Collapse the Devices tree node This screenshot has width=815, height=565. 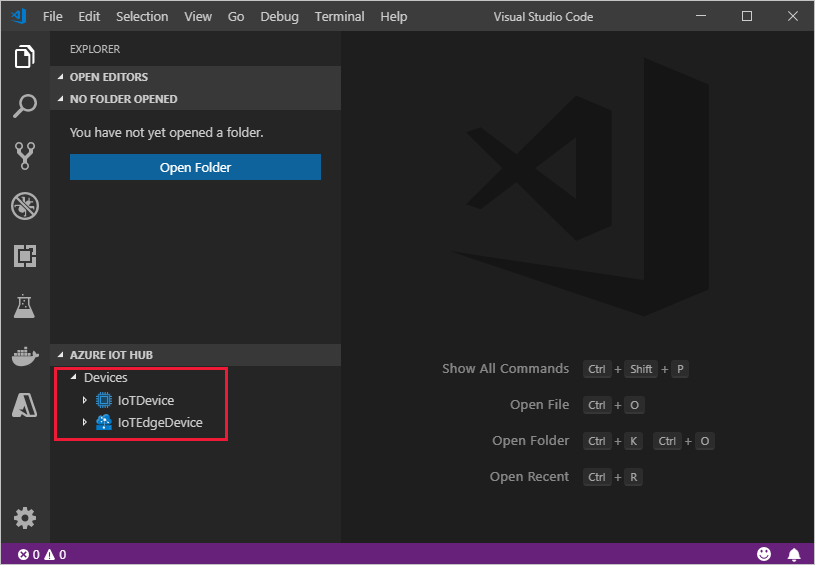point(72,378)
